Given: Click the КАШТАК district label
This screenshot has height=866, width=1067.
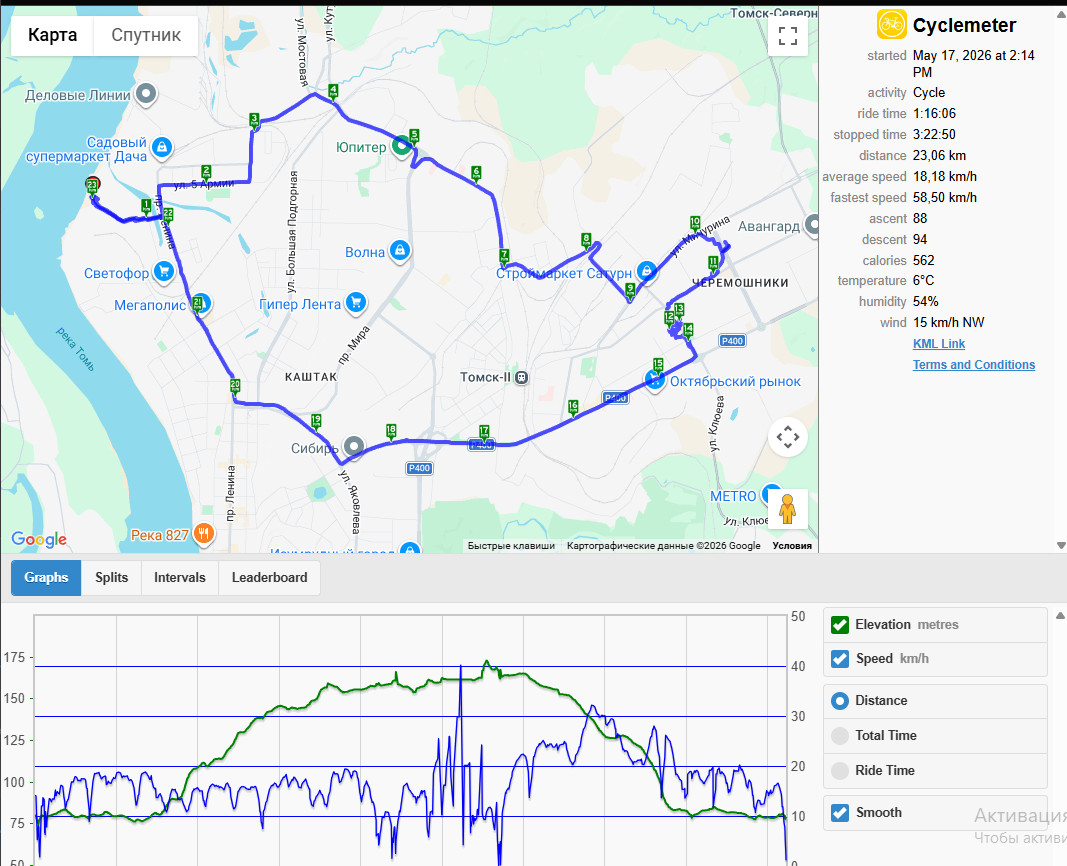Looking at the screenshot, I should 311,376.
